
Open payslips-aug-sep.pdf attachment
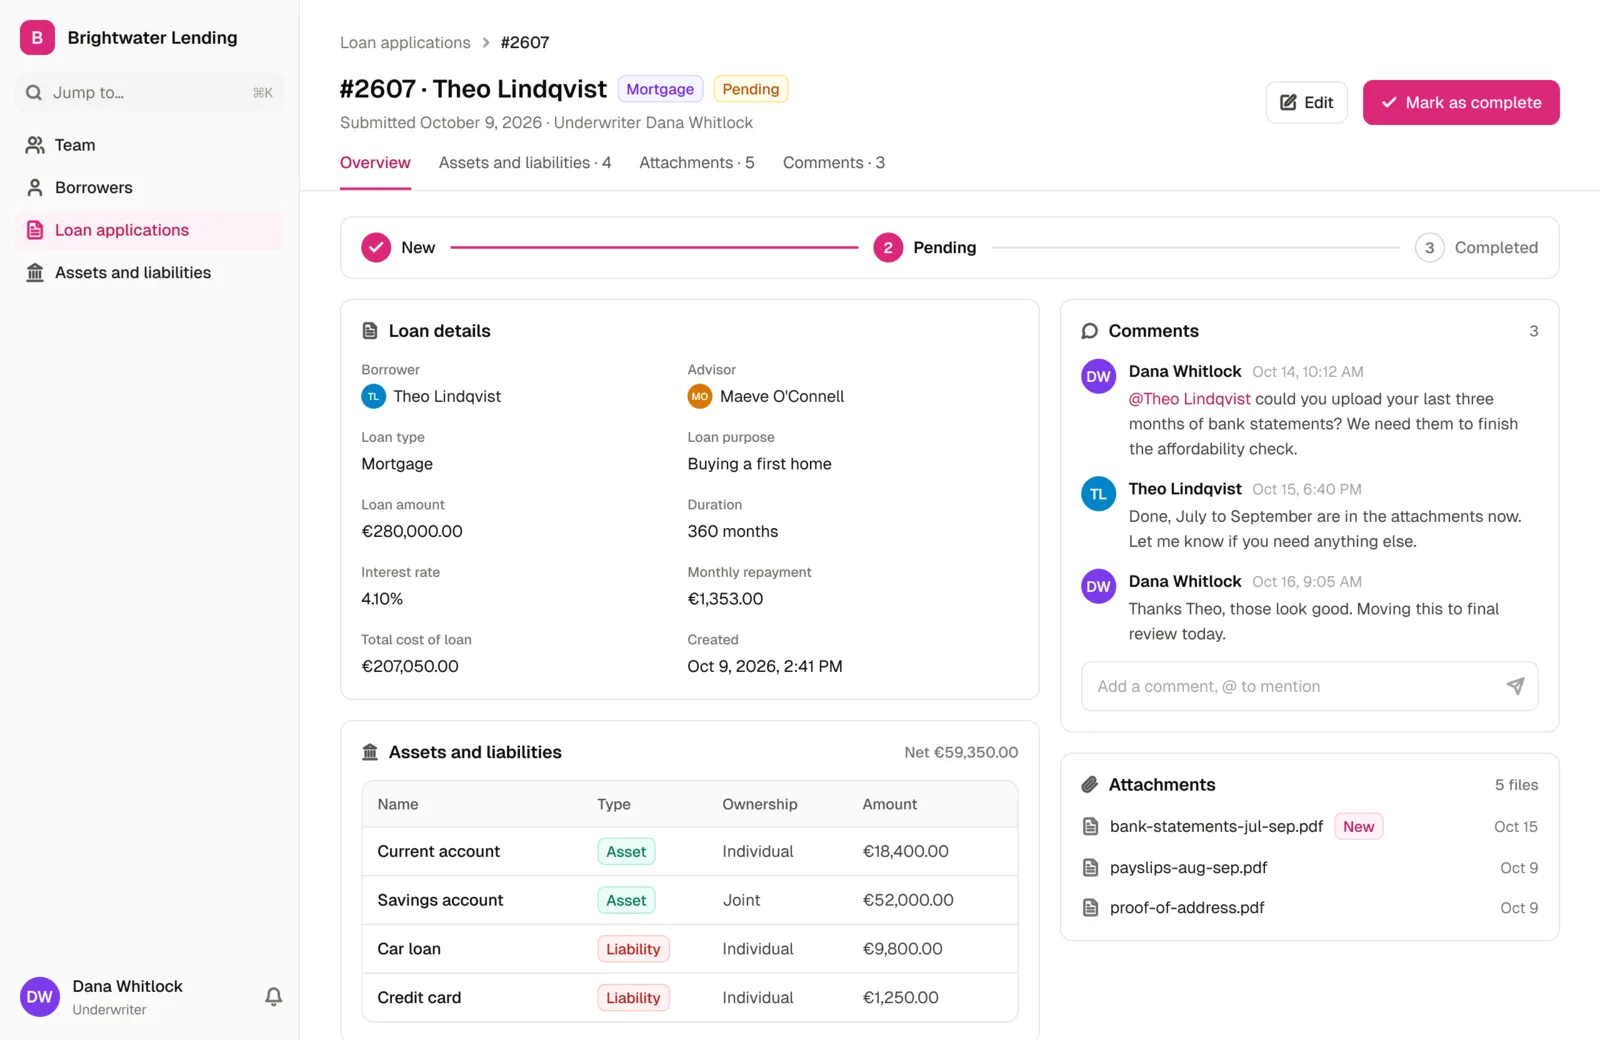[x=1188, y=868]
